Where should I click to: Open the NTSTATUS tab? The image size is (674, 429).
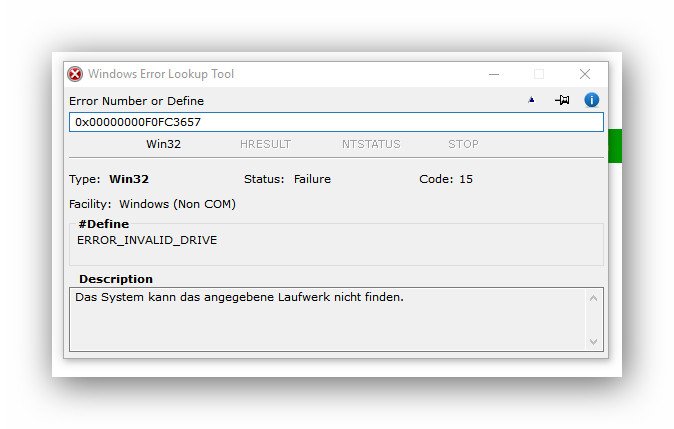point(370,144)
